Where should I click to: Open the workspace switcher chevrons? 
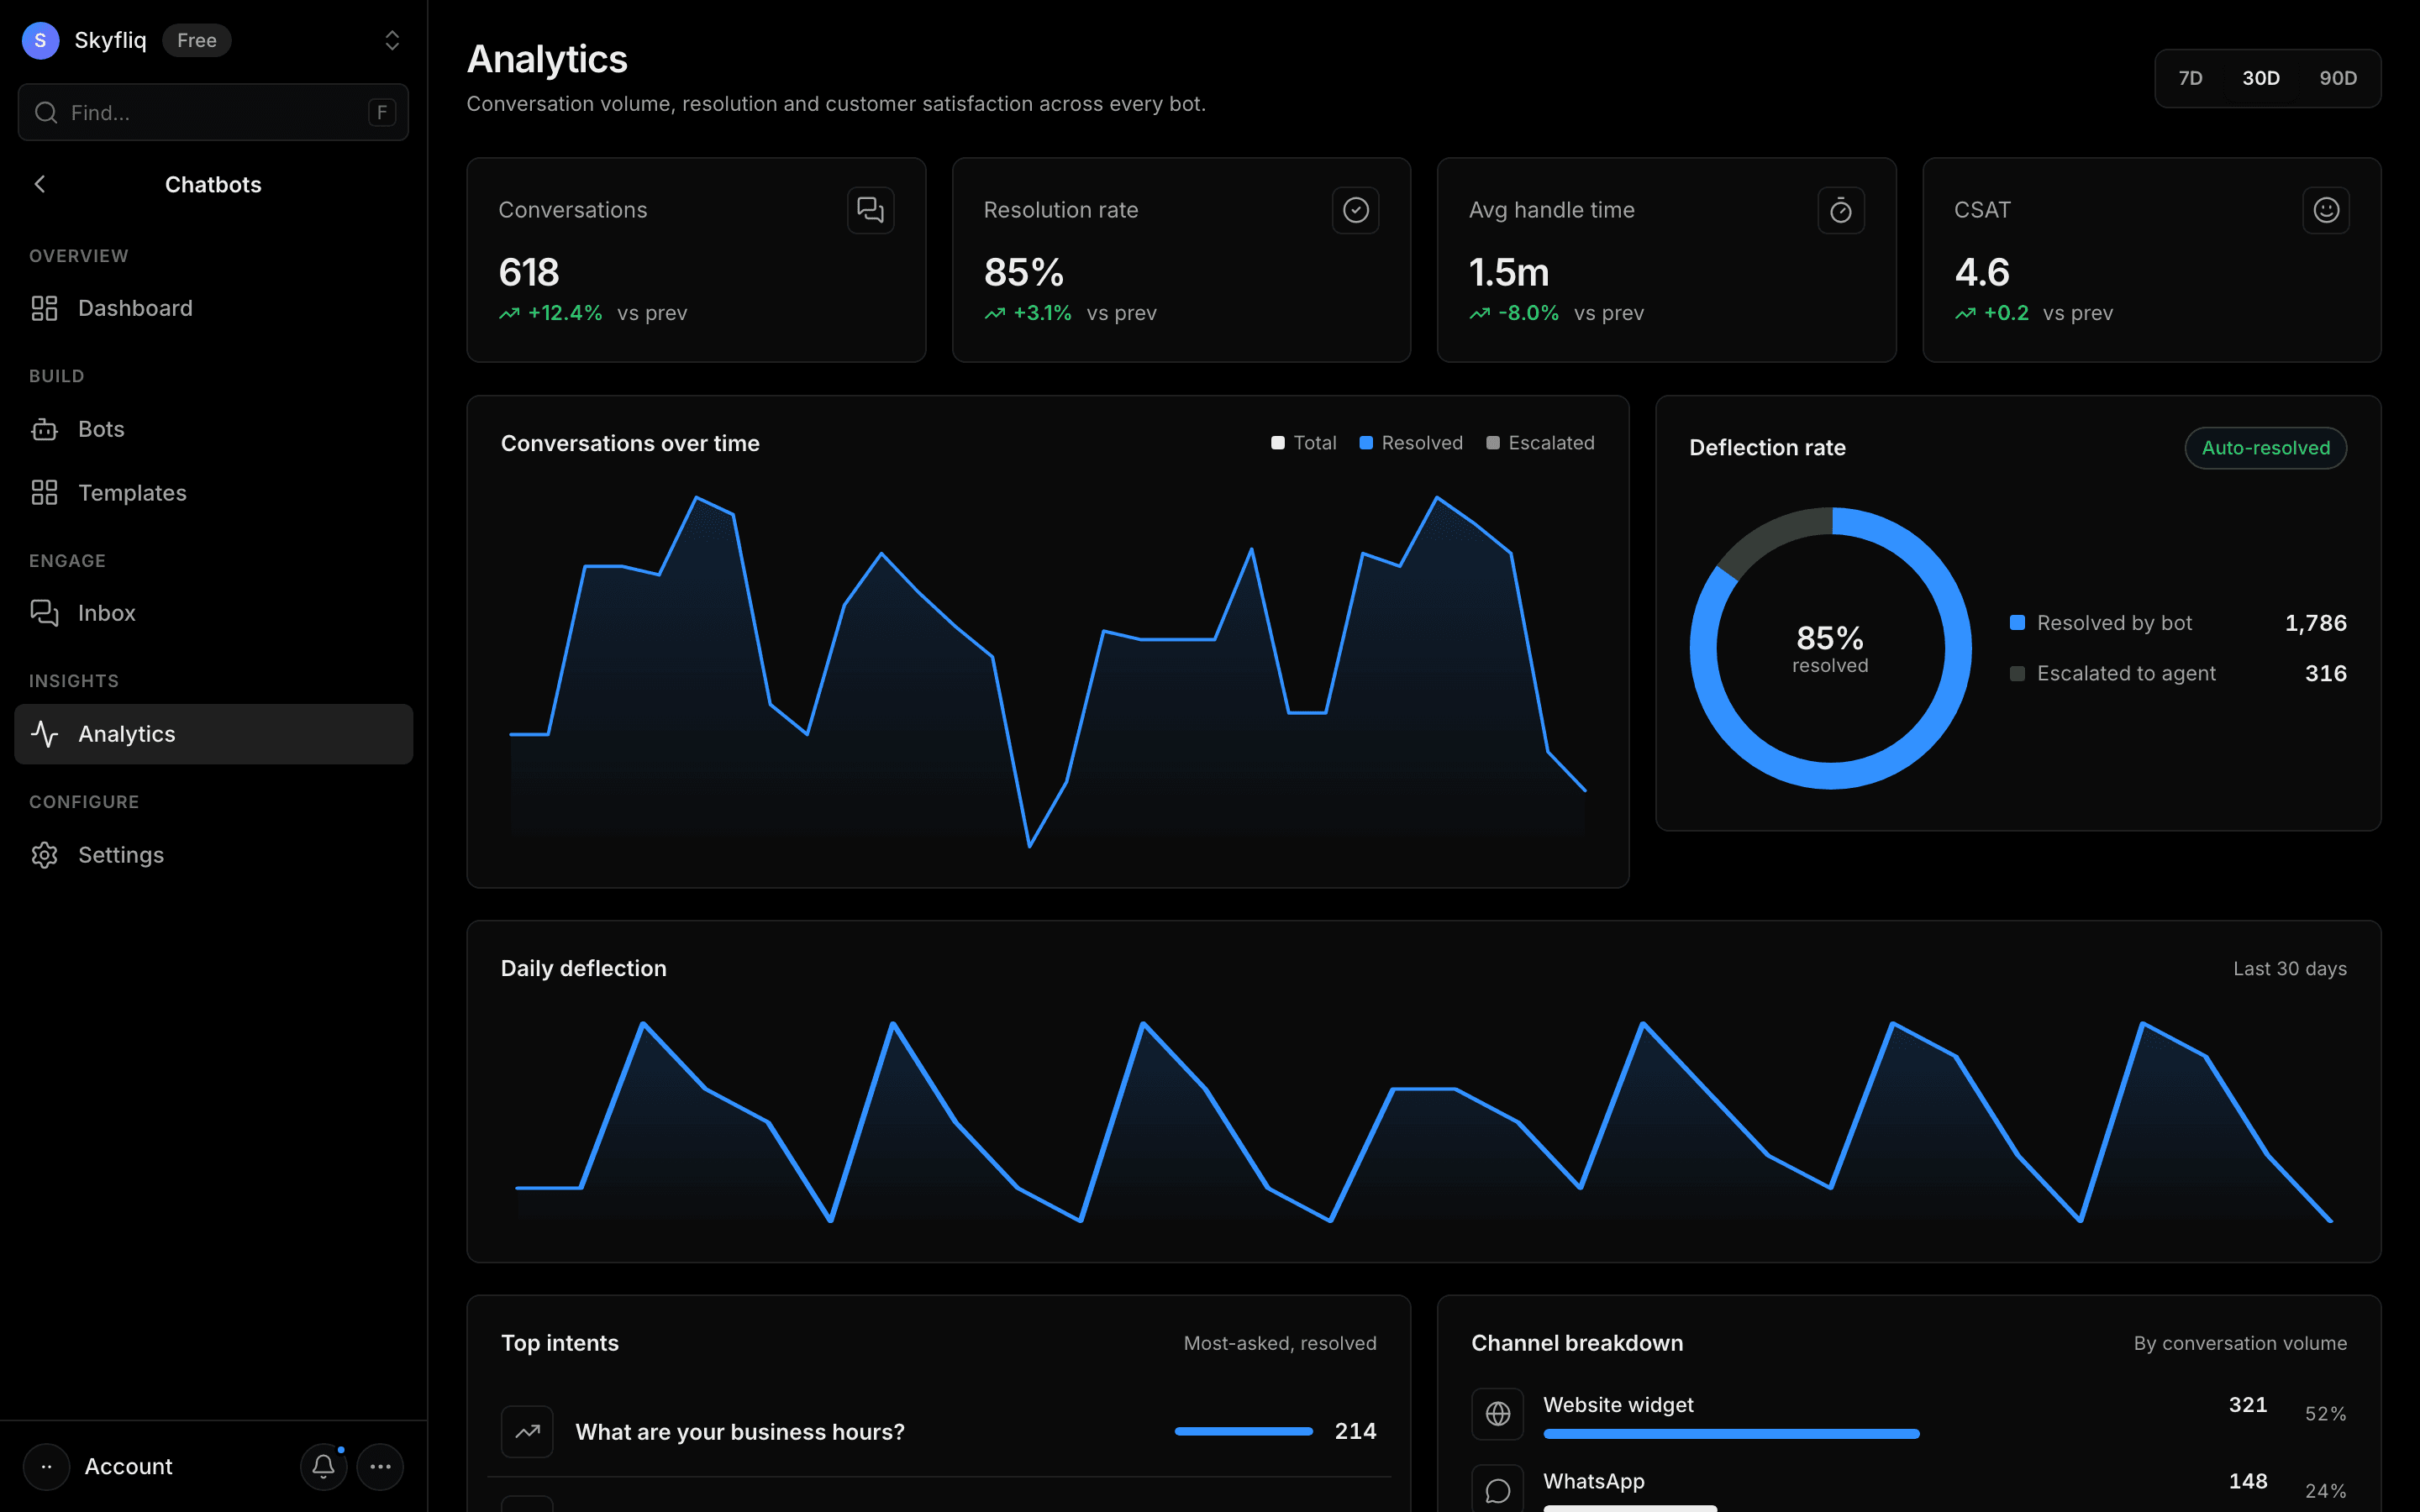[392, 40]
